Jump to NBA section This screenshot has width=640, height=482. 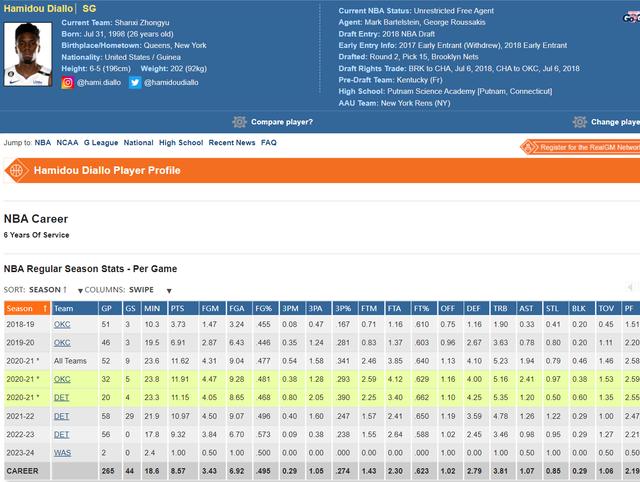tap(43, 142)
